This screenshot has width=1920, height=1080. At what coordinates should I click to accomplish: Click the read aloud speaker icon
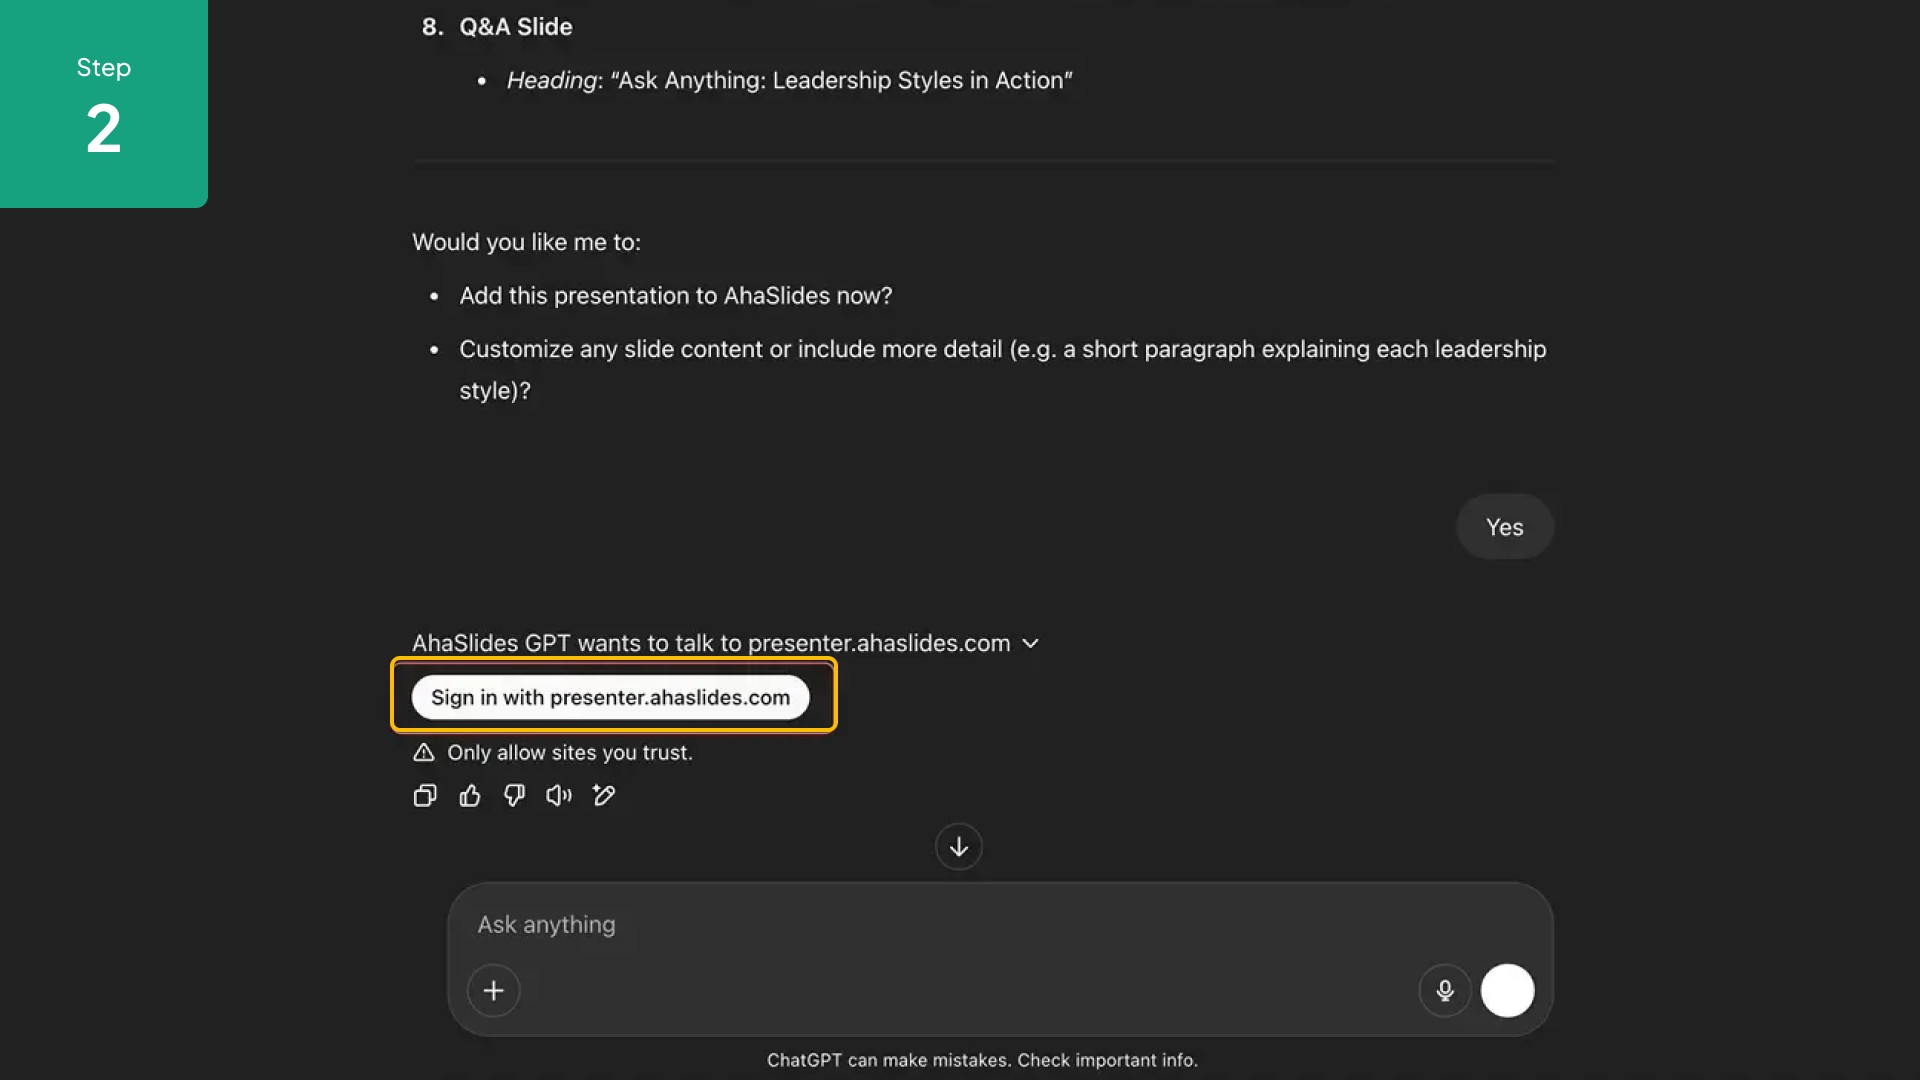coord(558,795)
